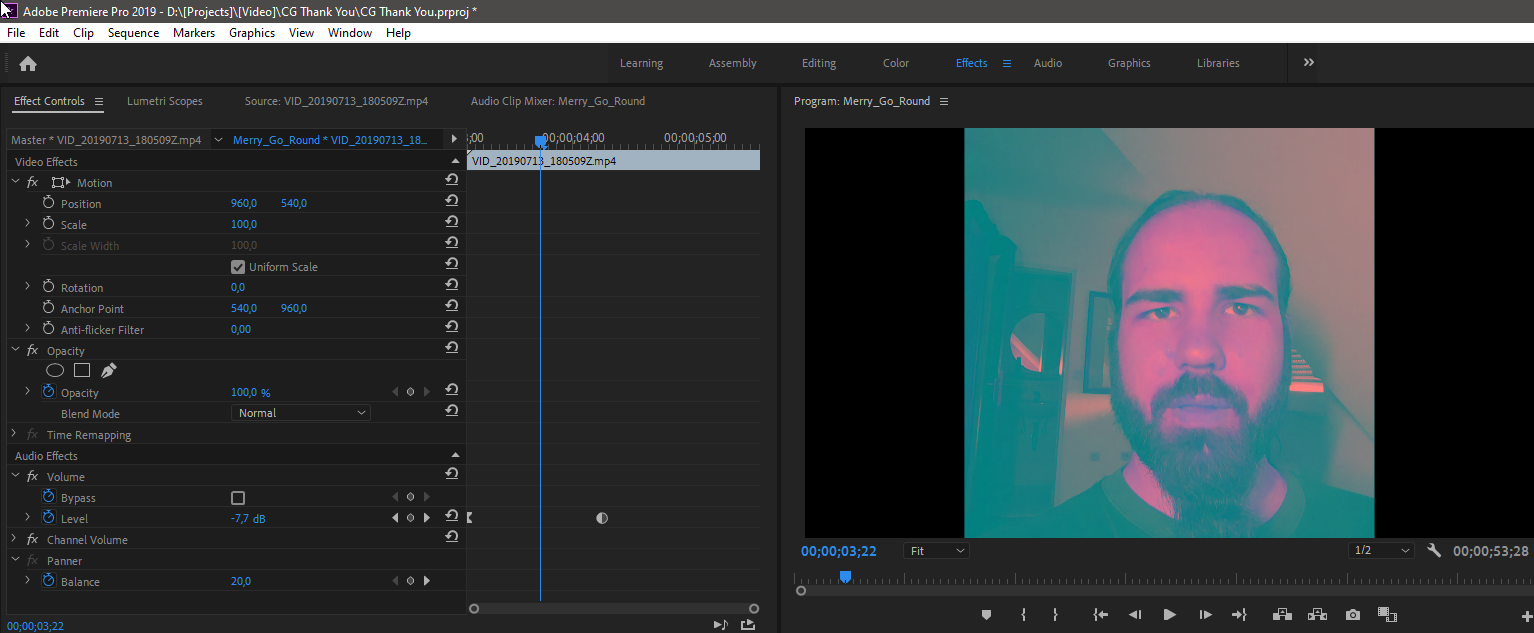
Task: Step back one frame
Action: [1135, 615]
